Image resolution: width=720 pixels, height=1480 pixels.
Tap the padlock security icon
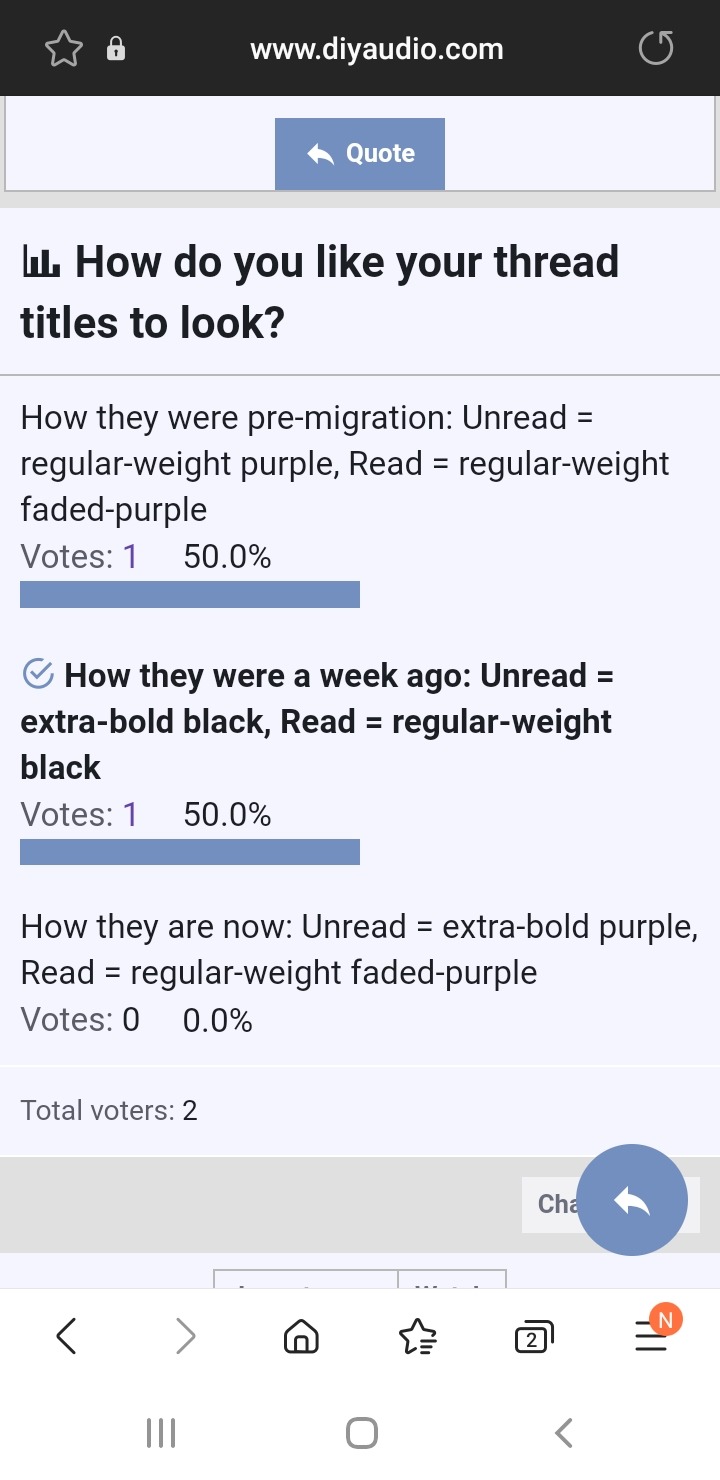point(116,49)
